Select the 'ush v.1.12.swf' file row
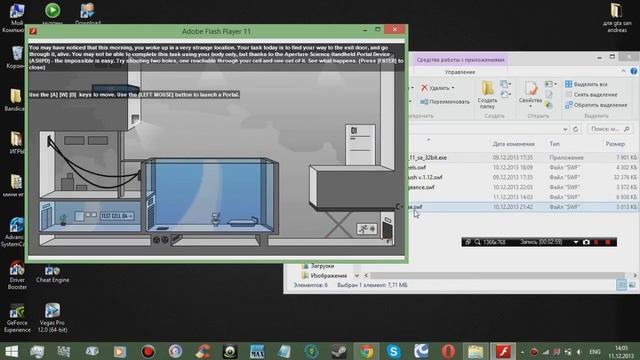The width and height of the screenshot is (640, 360). tap(524, 177)
